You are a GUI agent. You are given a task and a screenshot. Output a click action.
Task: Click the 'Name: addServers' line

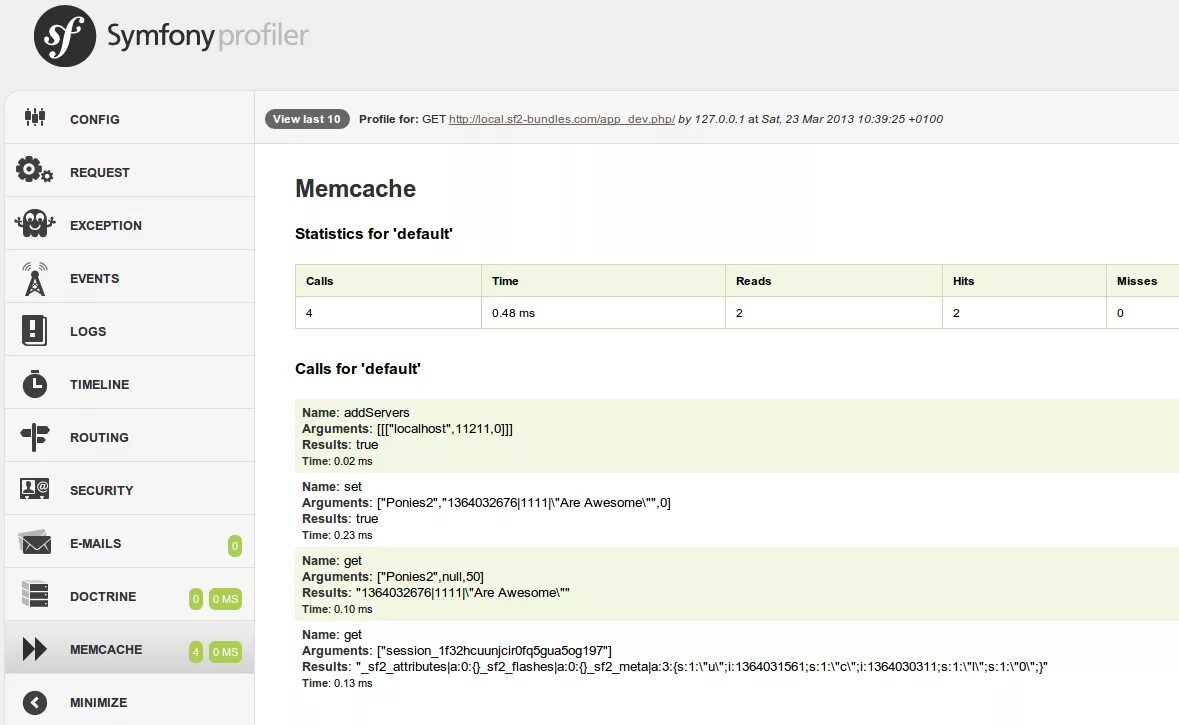pyautogui.click(x=356, y=412)
